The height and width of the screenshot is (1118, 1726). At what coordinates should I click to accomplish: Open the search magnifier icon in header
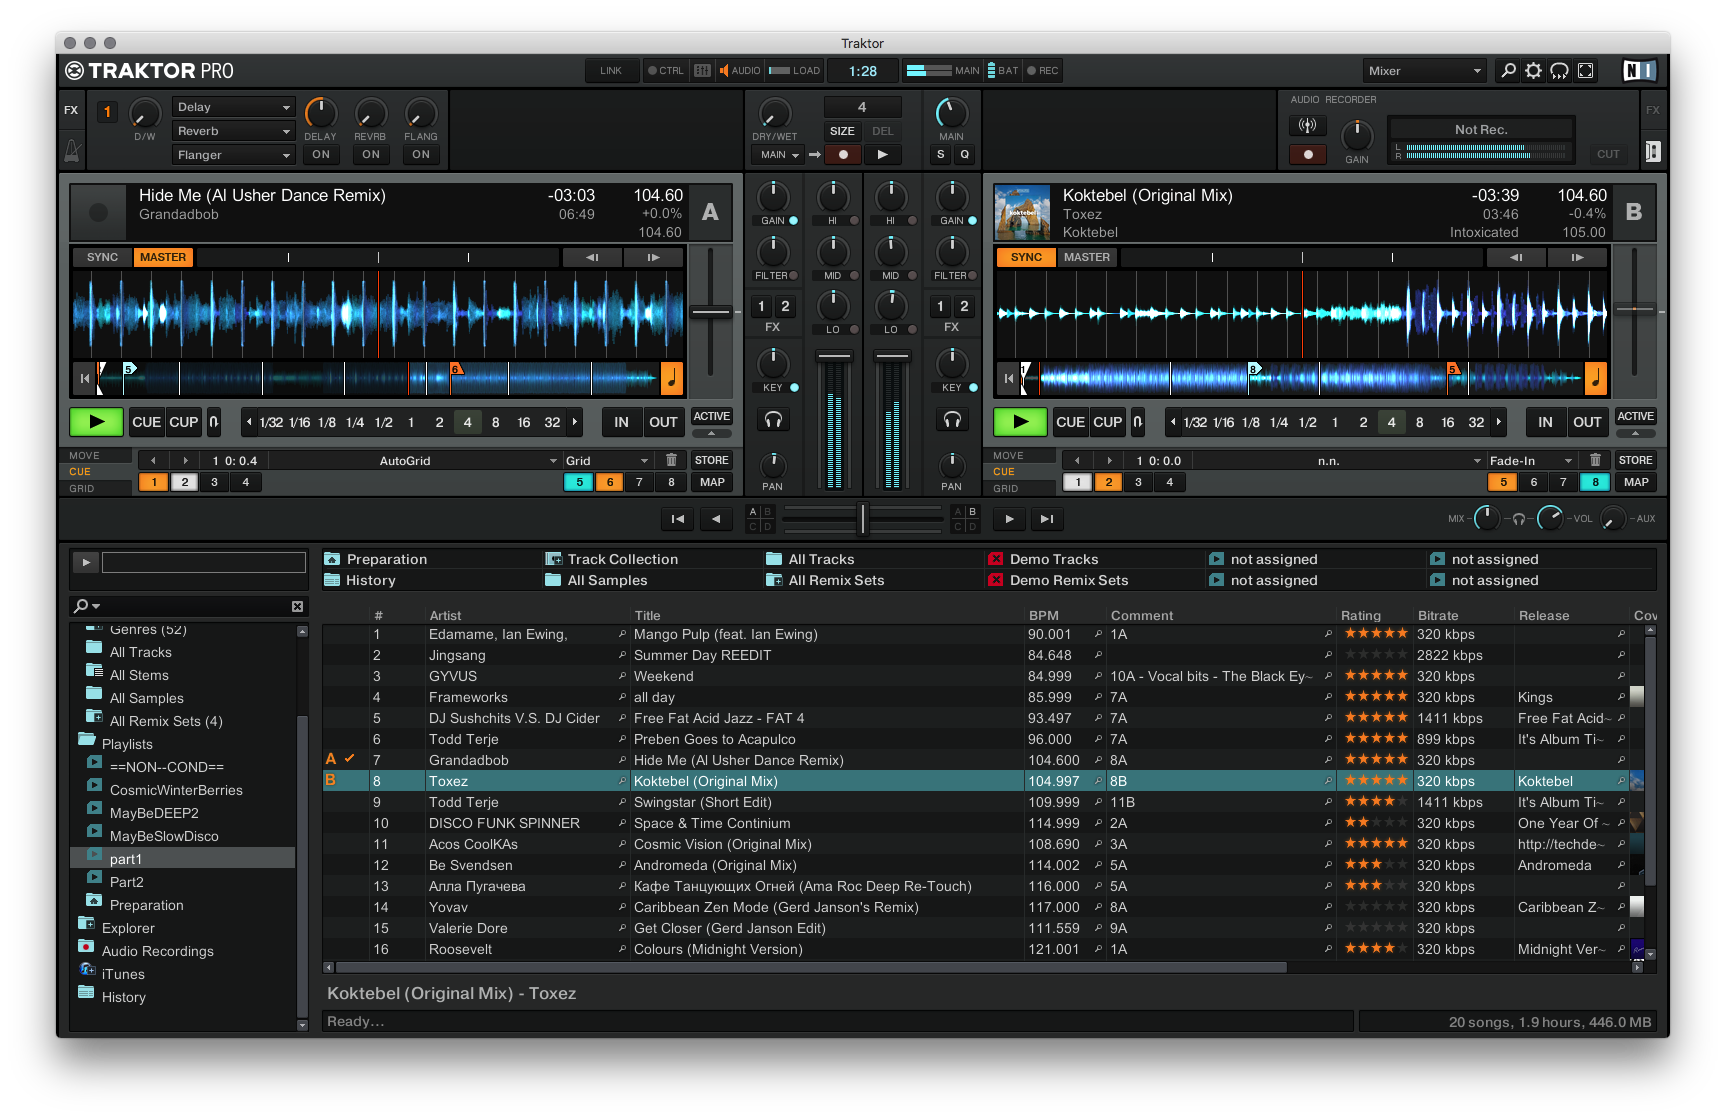coord(1508,71)
